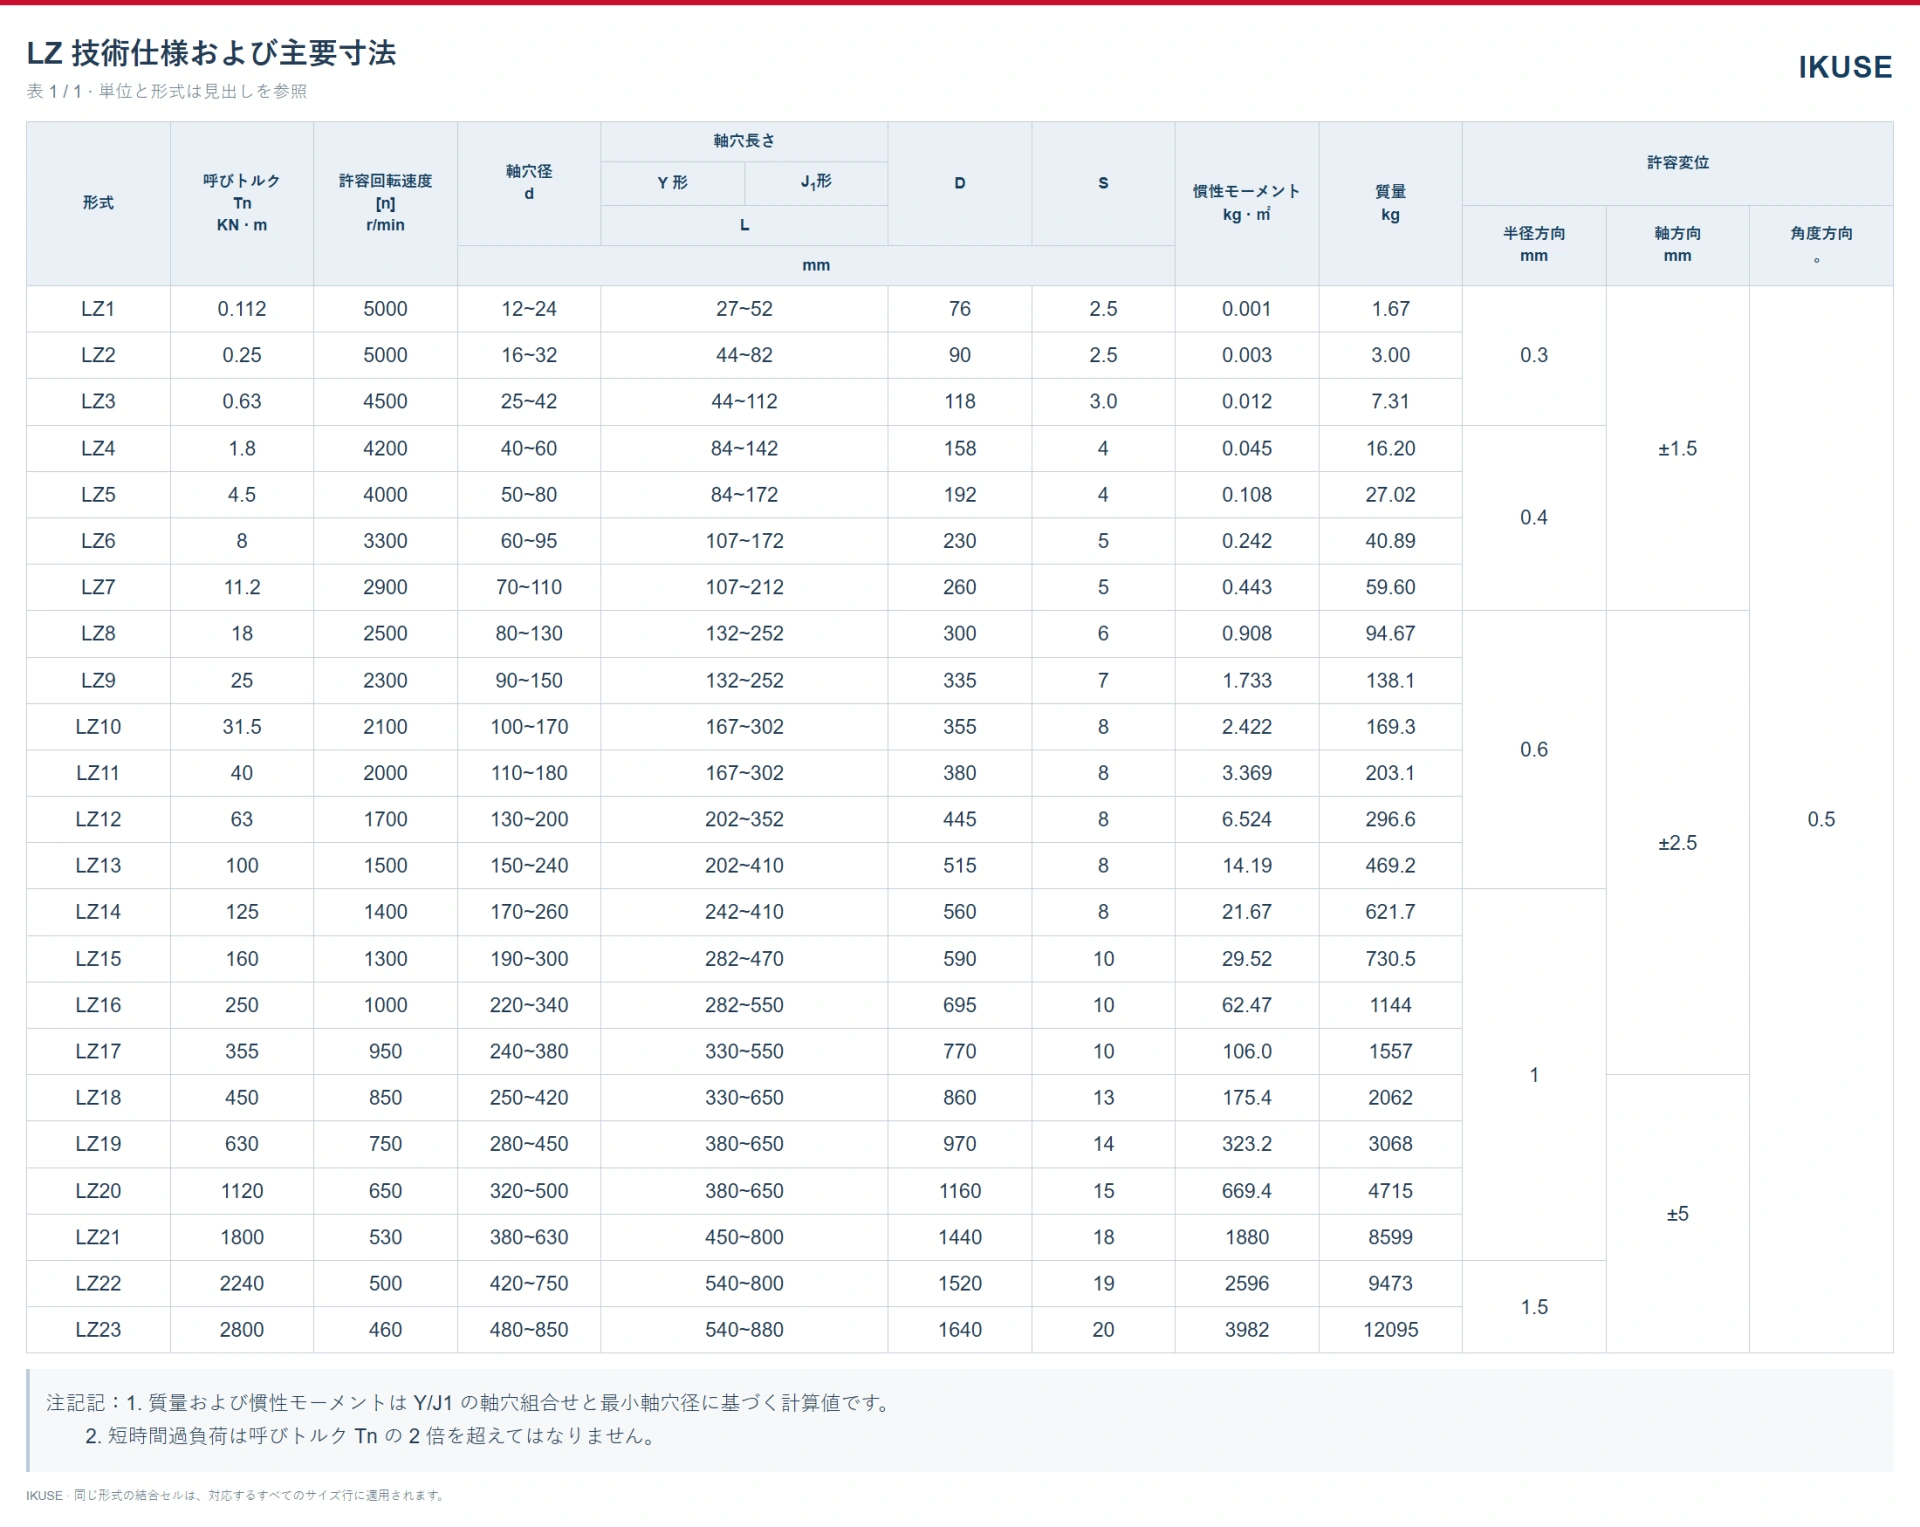Viewport: 1920px width, 1527px height.
Task: Select mass 12095 in LZ23 row
Action: pyautogui.click(x=1390, y=1330)
